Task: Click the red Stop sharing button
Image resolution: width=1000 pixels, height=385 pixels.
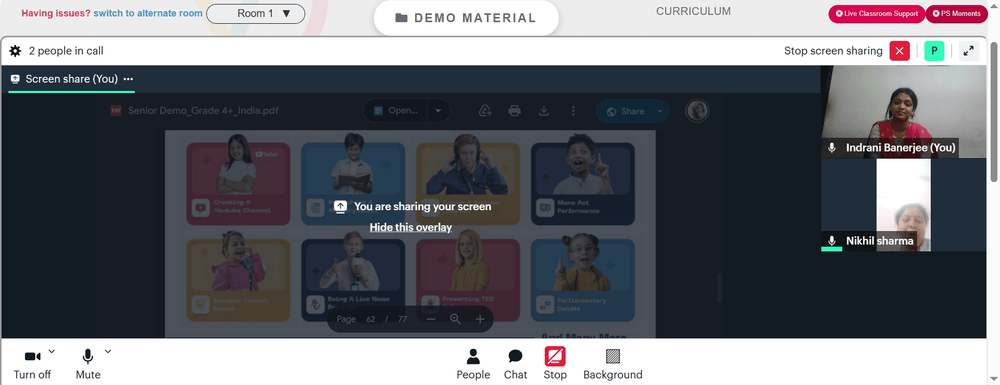Action: (x=555, y=364)
